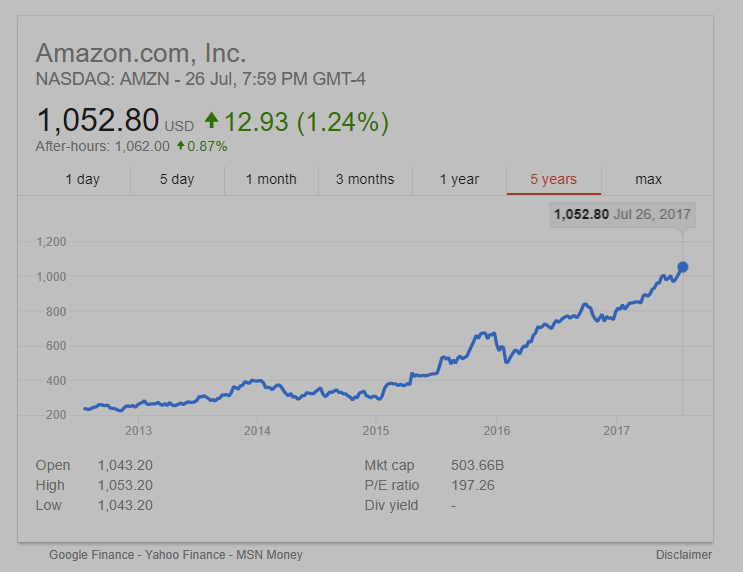Select the 1 year tab

tap(459, 180)
